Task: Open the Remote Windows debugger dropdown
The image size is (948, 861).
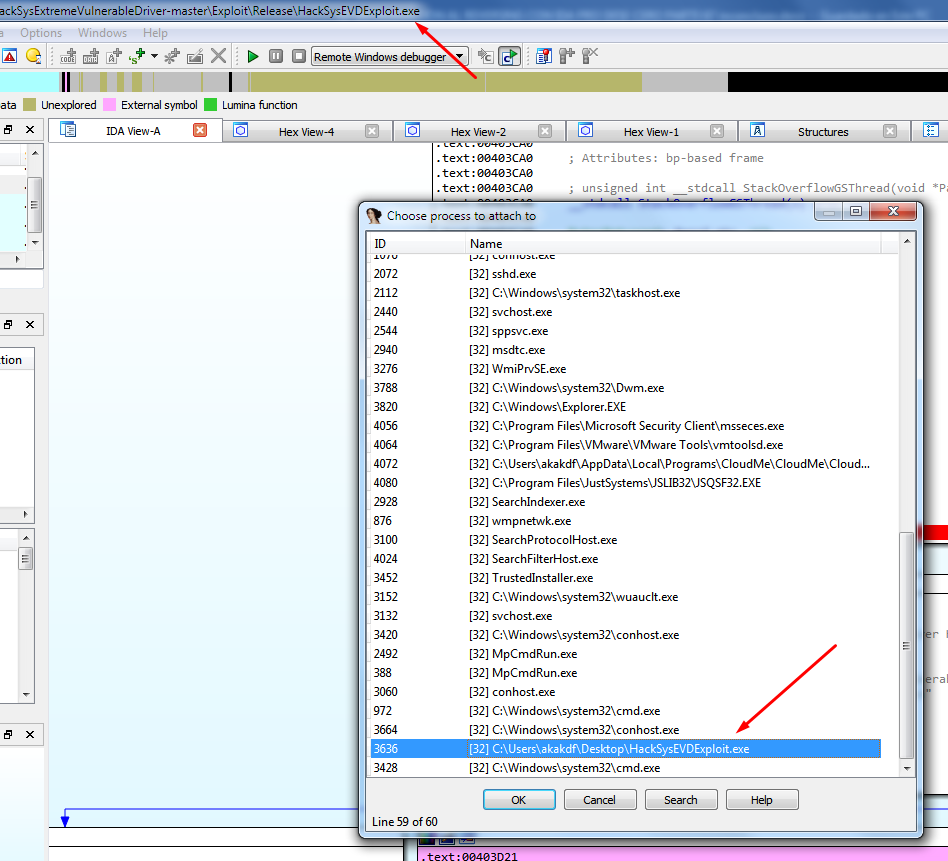Action: [459, 57]
